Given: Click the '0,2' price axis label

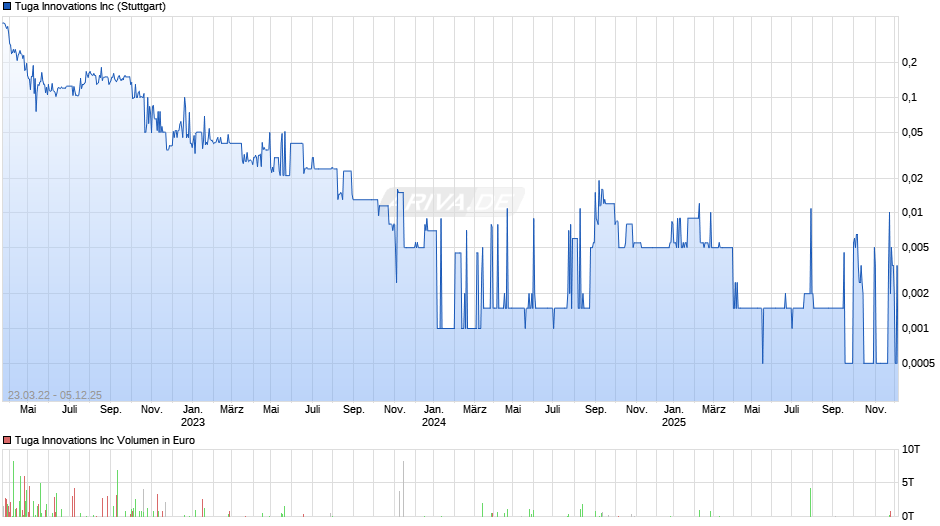Looking at the screenshot, I should coord(909,62).
